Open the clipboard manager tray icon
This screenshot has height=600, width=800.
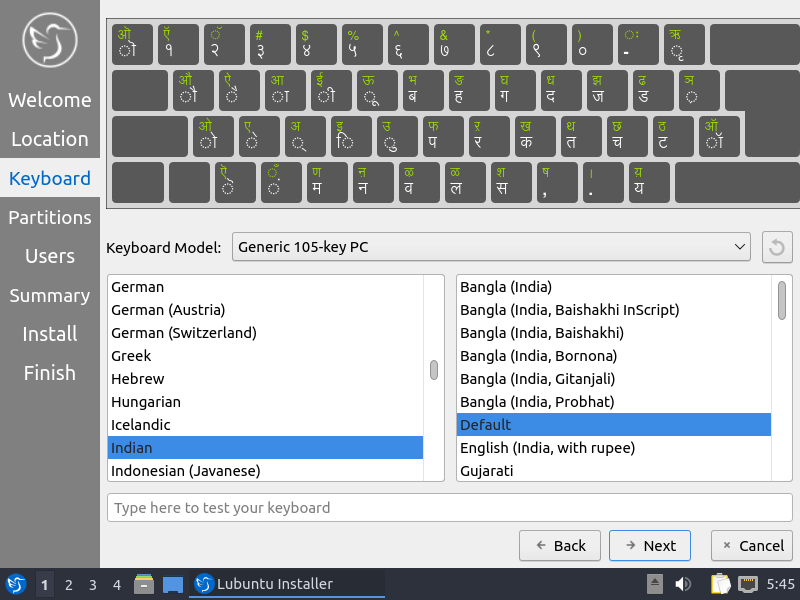click(x=719, y=584)
